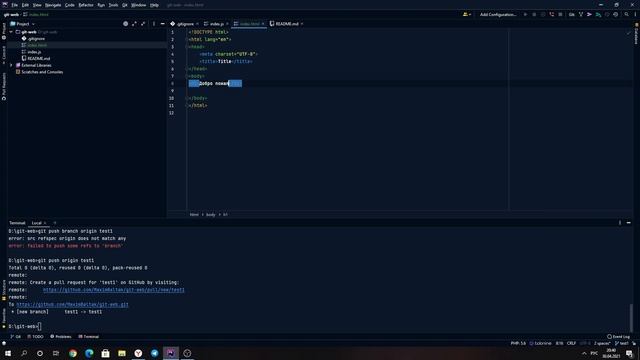The width and height of the screenshot is (640, 360).
Task: Open the Git menu
Action: coord(124,5)
